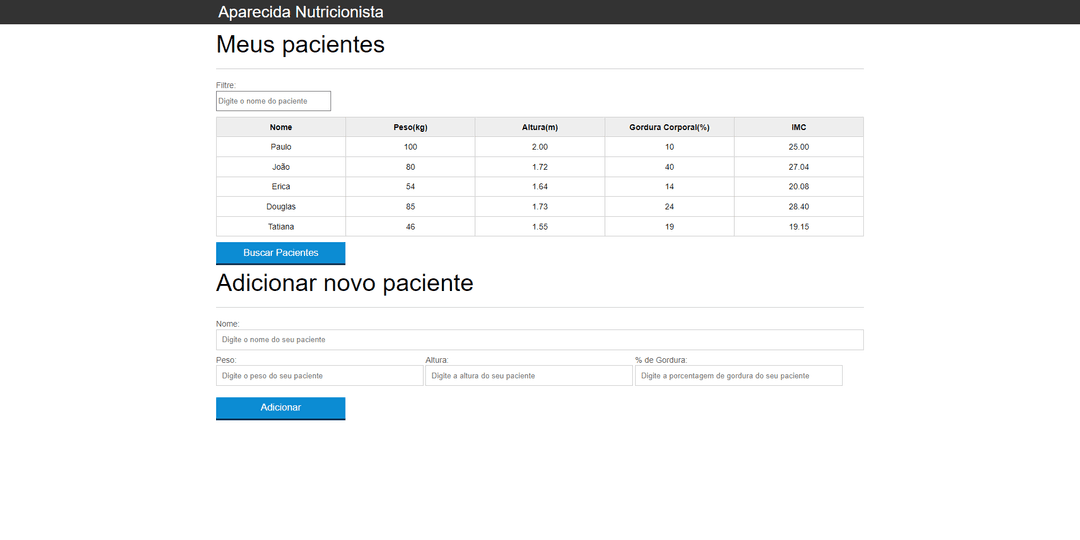
Task: Click the Altura(m) column header
Action: point(540,127)
